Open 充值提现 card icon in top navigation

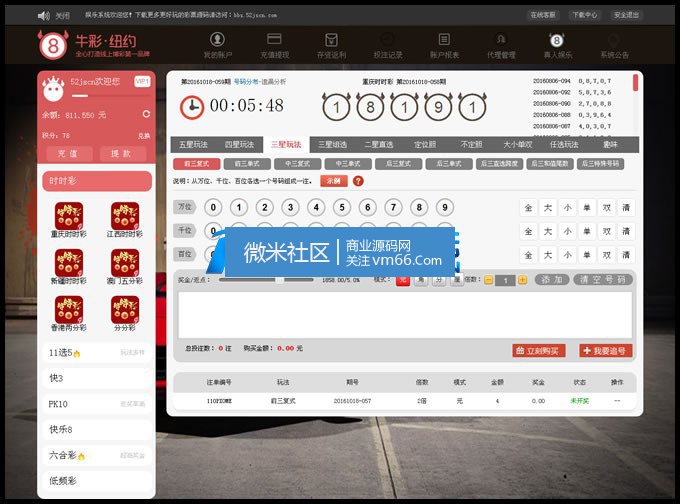(274, 39)
